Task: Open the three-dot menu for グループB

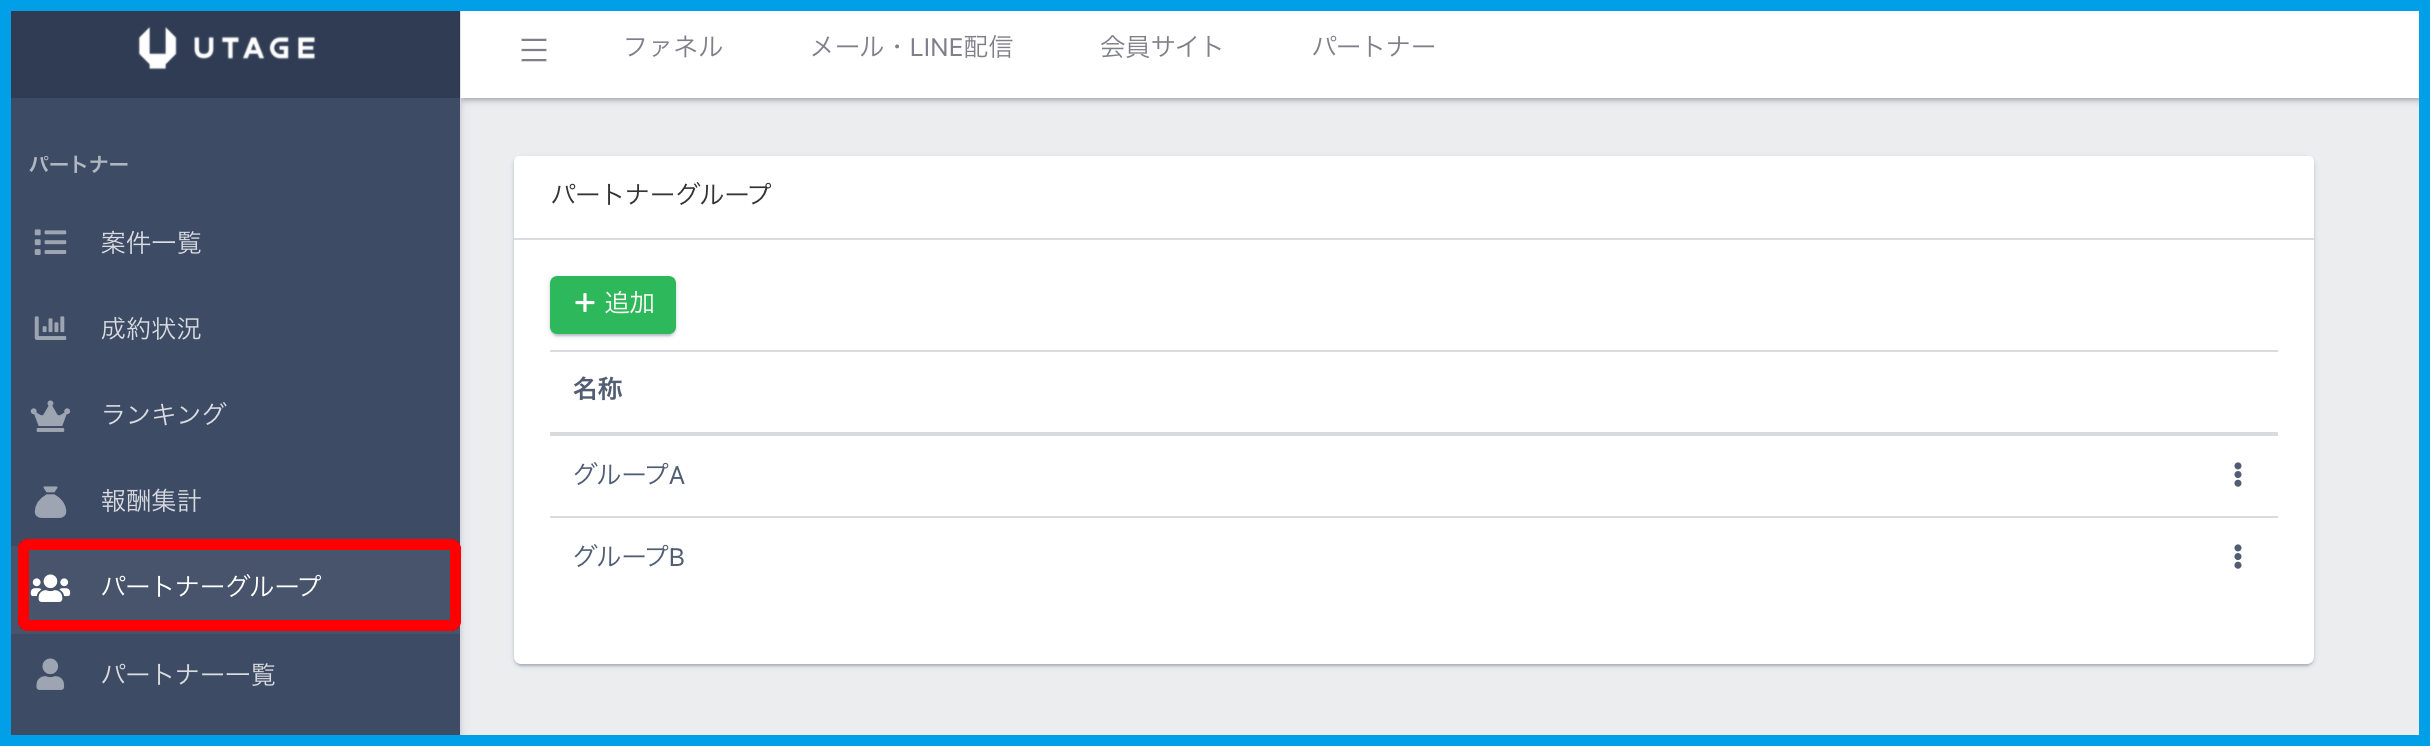Action: (2237, 557)
